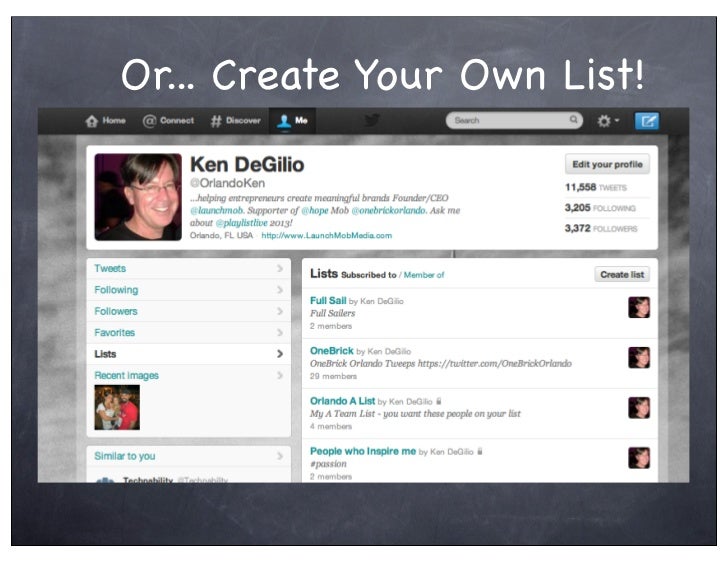Click the chevron on the Favorites row
The image size is (728, 563).
click(x=280, y=333)
